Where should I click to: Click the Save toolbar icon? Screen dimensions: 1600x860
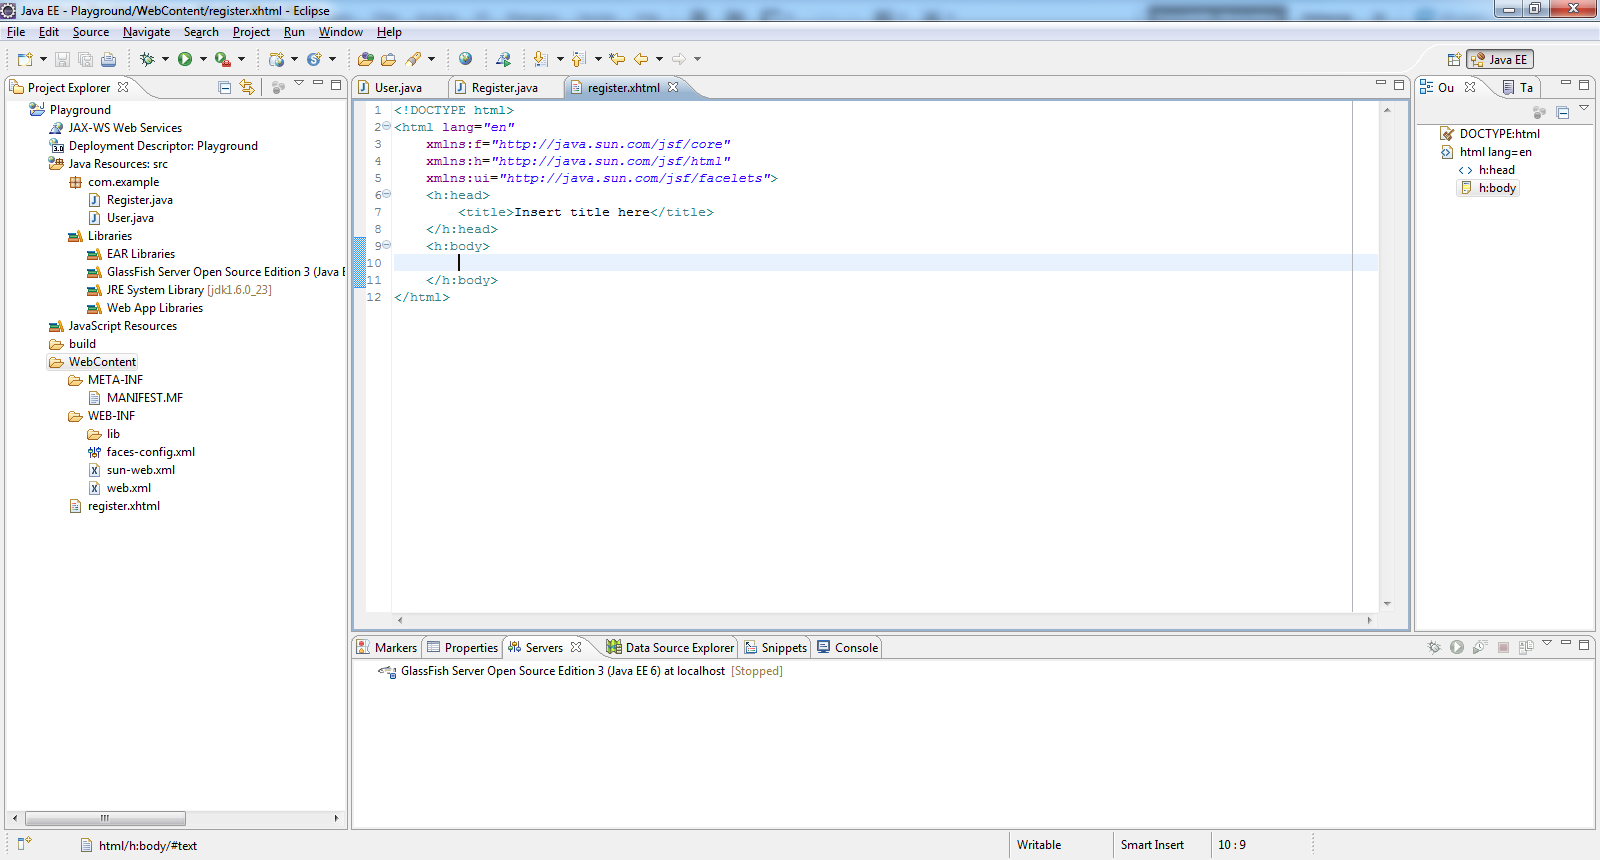pos(62,59)
